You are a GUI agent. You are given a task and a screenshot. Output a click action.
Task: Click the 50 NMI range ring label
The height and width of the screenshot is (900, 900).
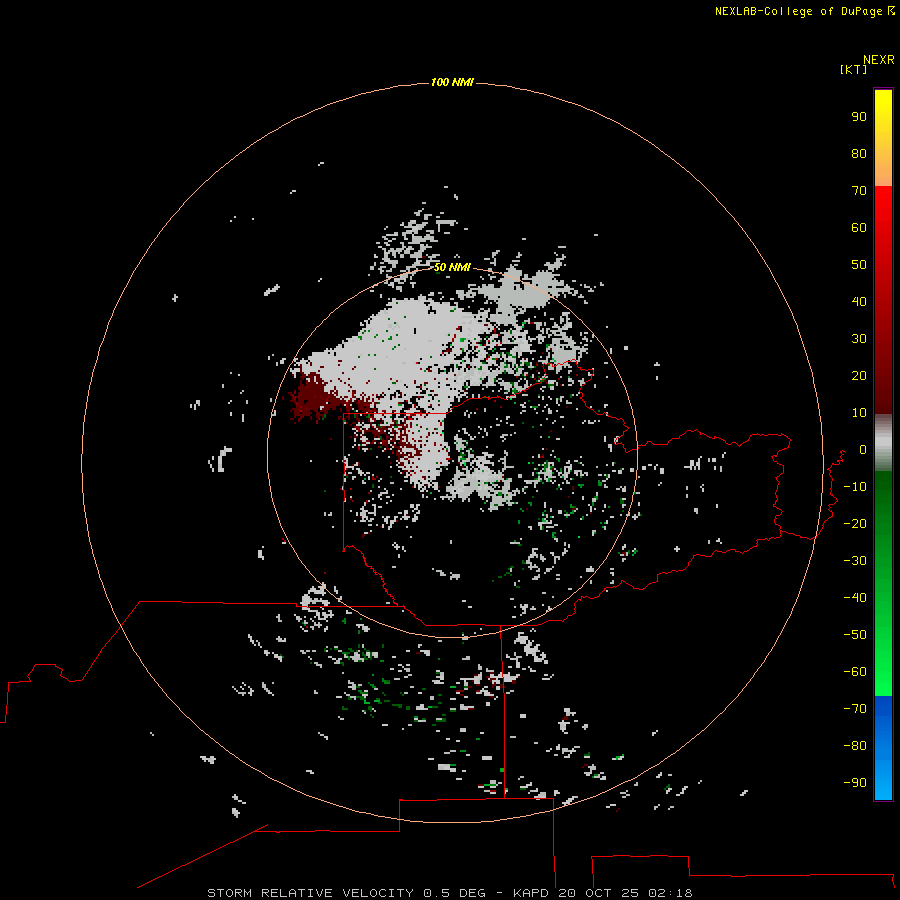[x=452, y=267]
